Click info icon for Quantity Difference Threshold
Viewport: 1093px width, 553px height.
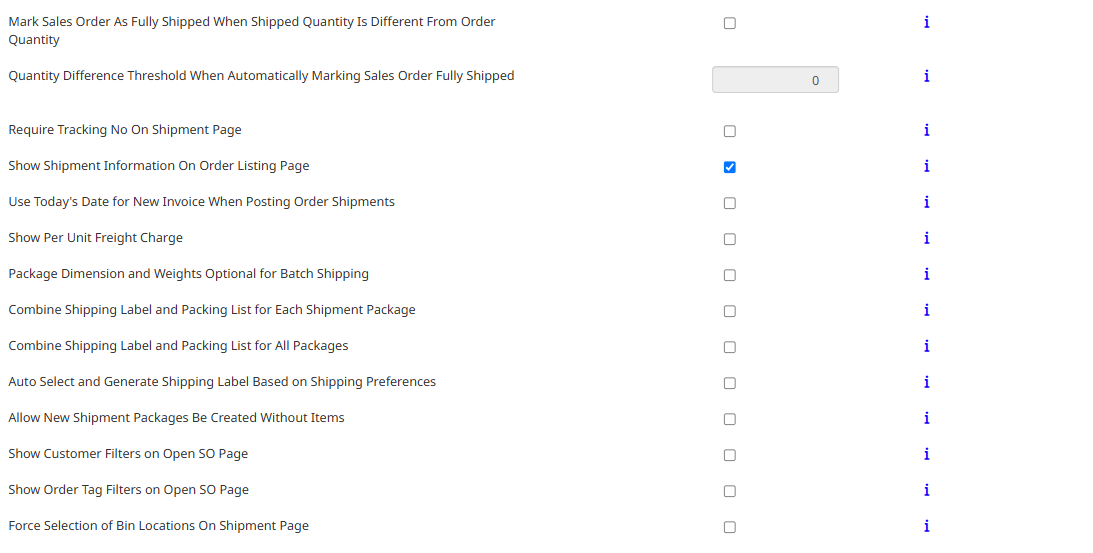point(926,76)
